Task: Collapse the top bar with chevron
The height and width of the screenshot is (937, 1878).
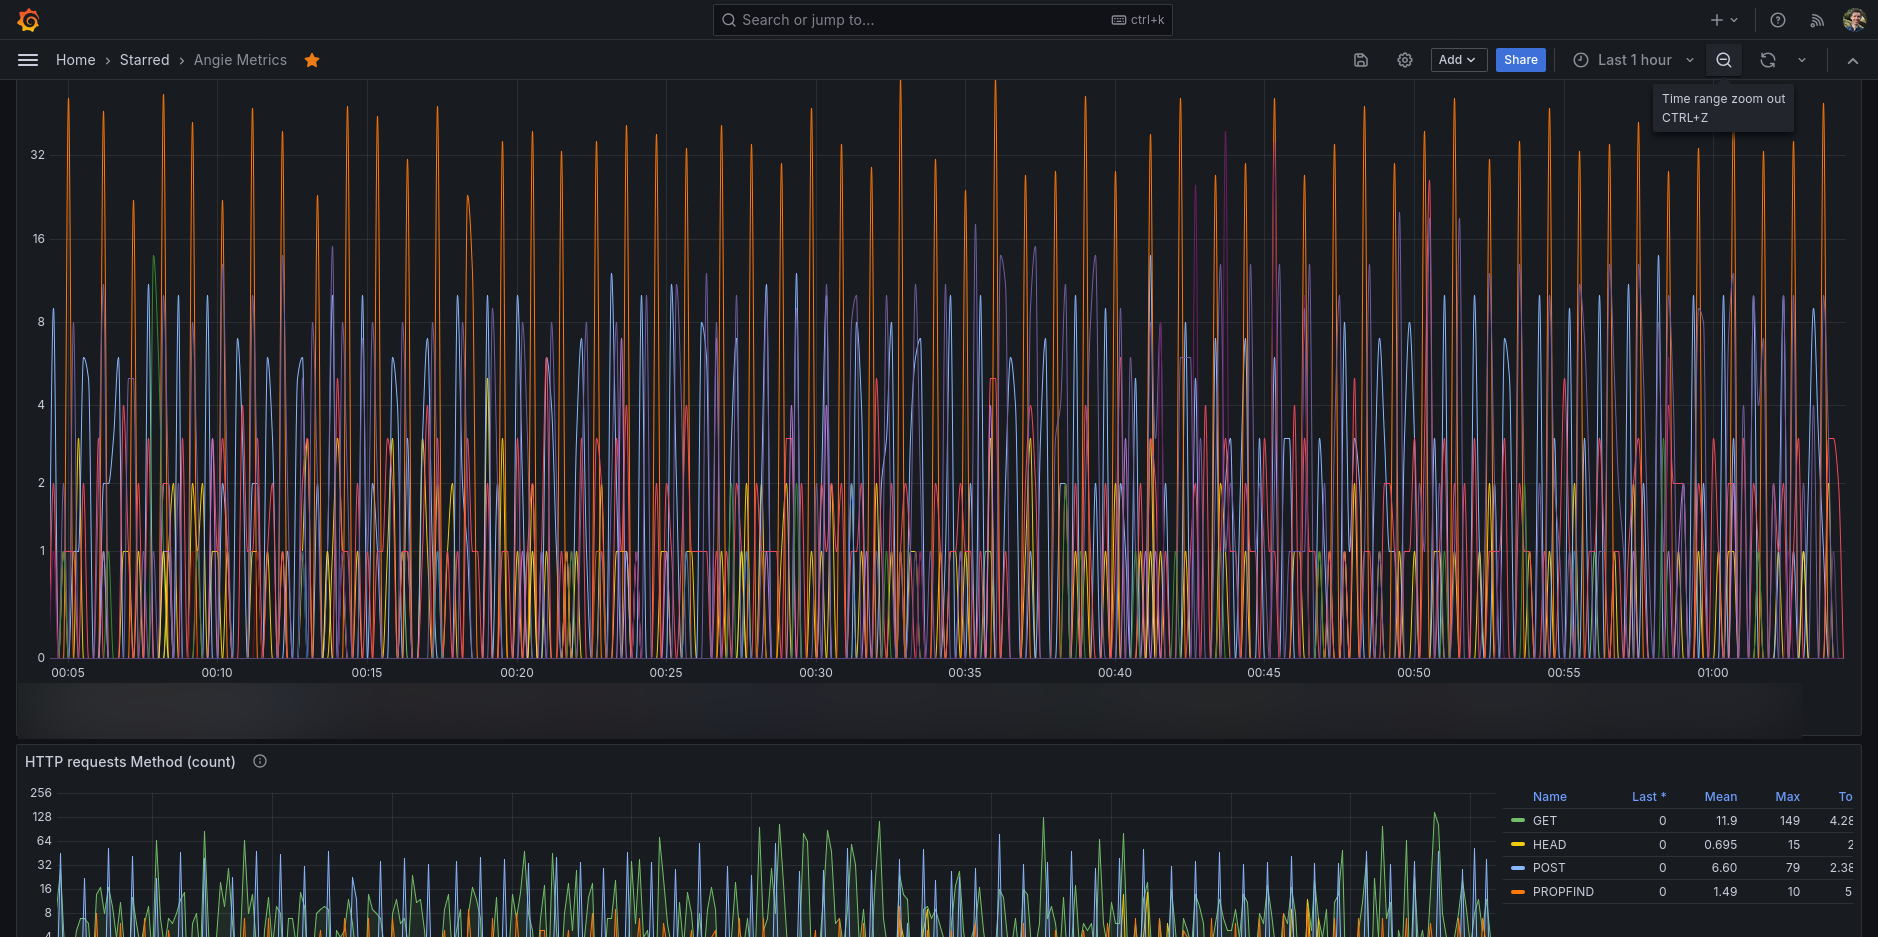Action: point(1853,61)
